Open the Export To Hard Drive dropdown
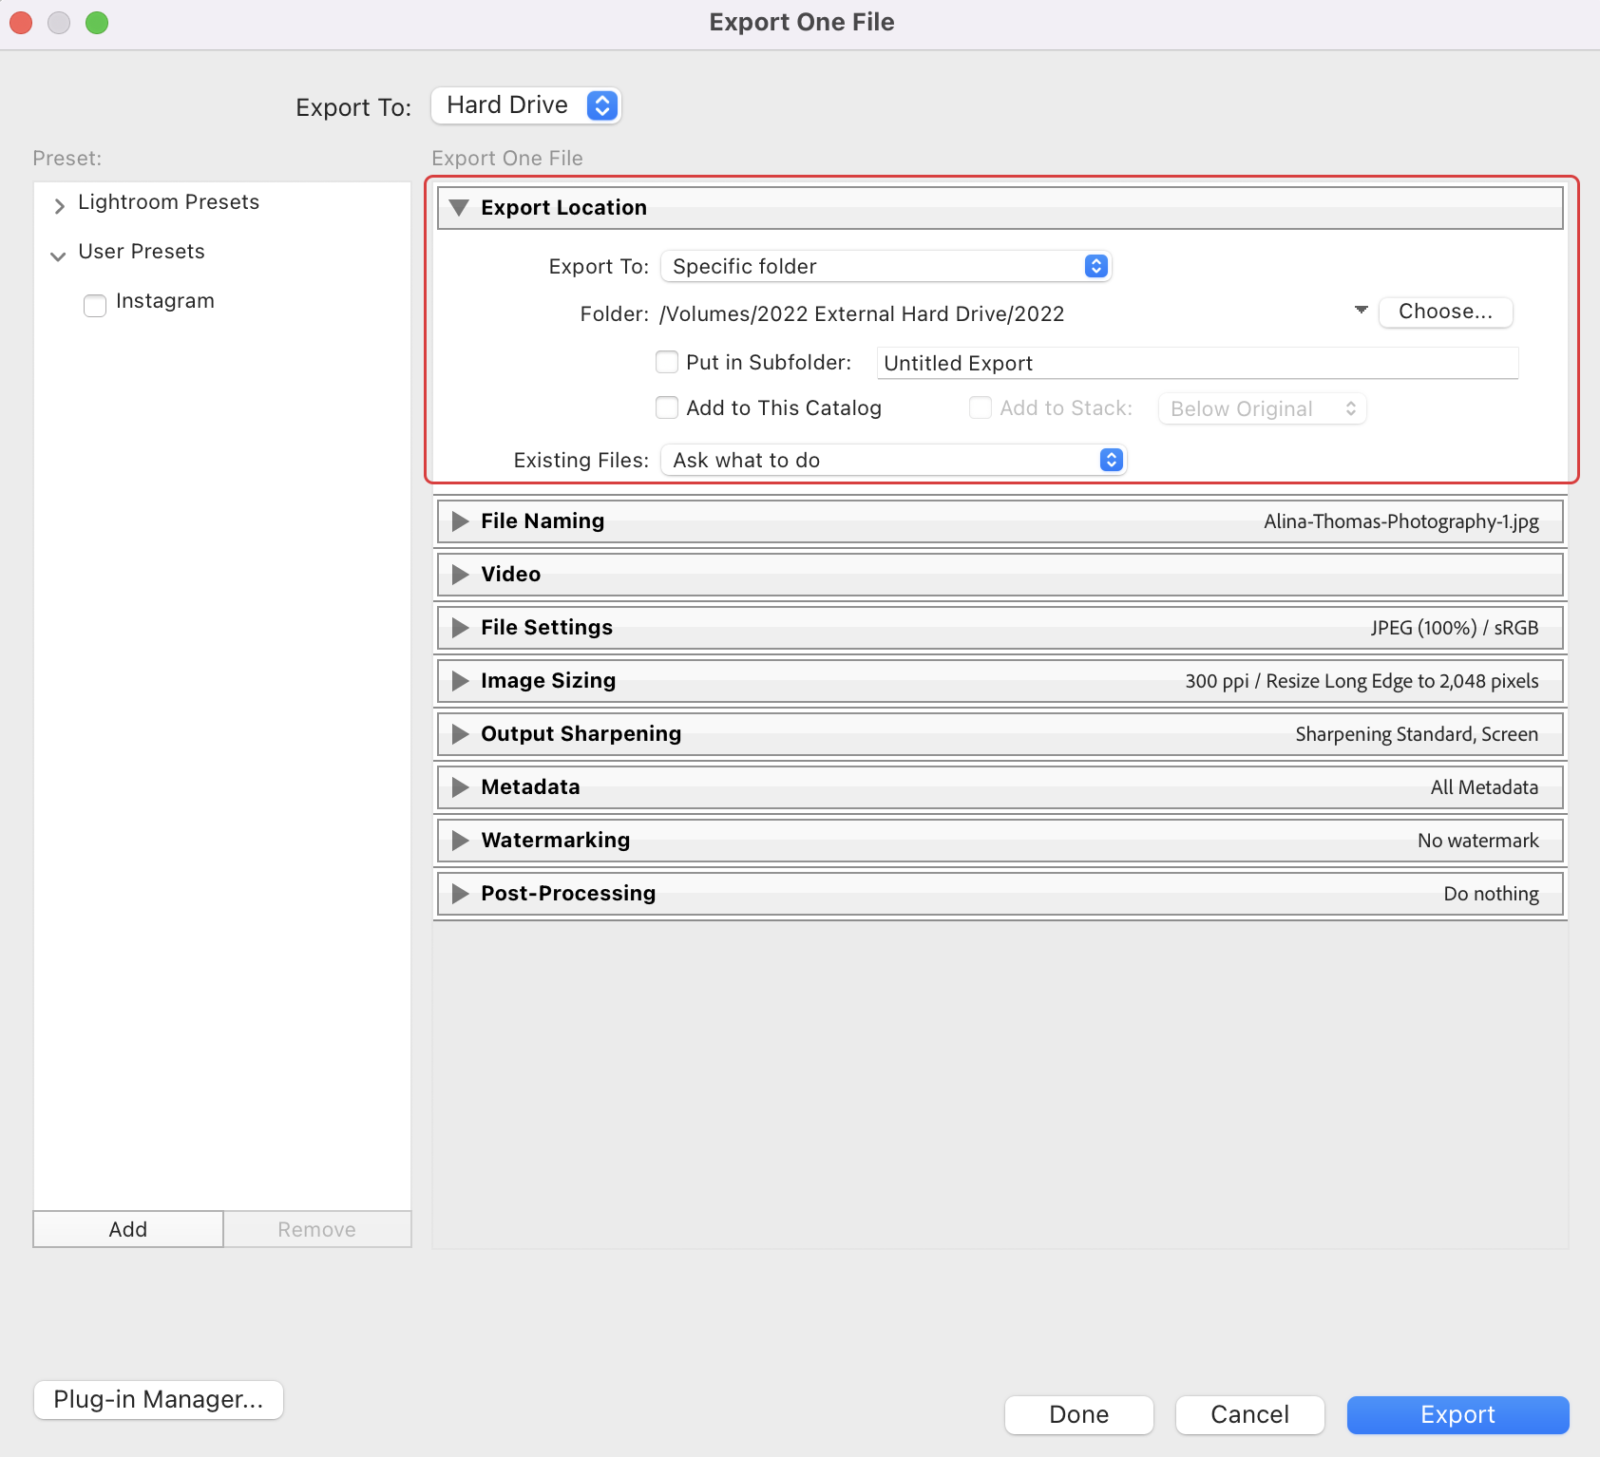 [525, 105]
